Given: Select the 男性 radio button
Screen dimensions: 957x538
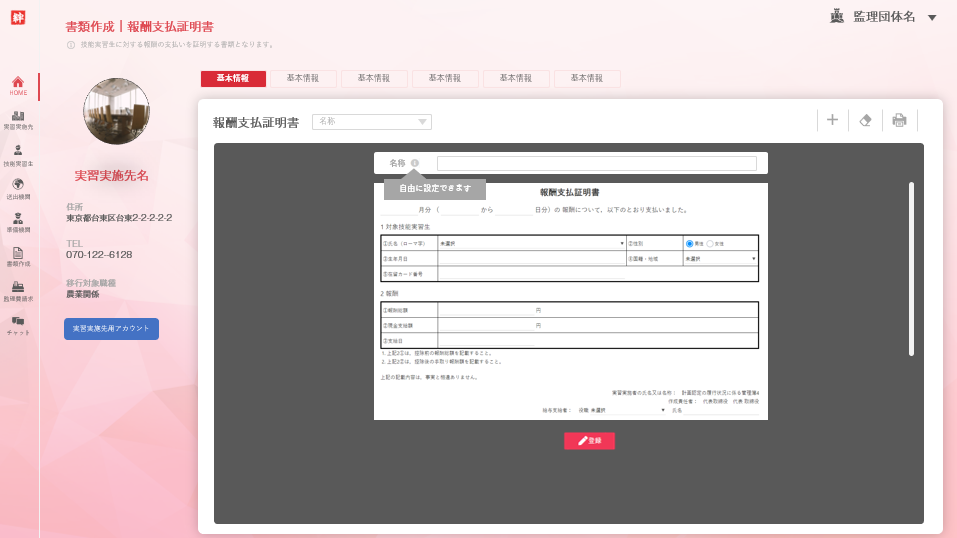Looking at the screenshot, I should pyautogui.click(x=689, y=243).
